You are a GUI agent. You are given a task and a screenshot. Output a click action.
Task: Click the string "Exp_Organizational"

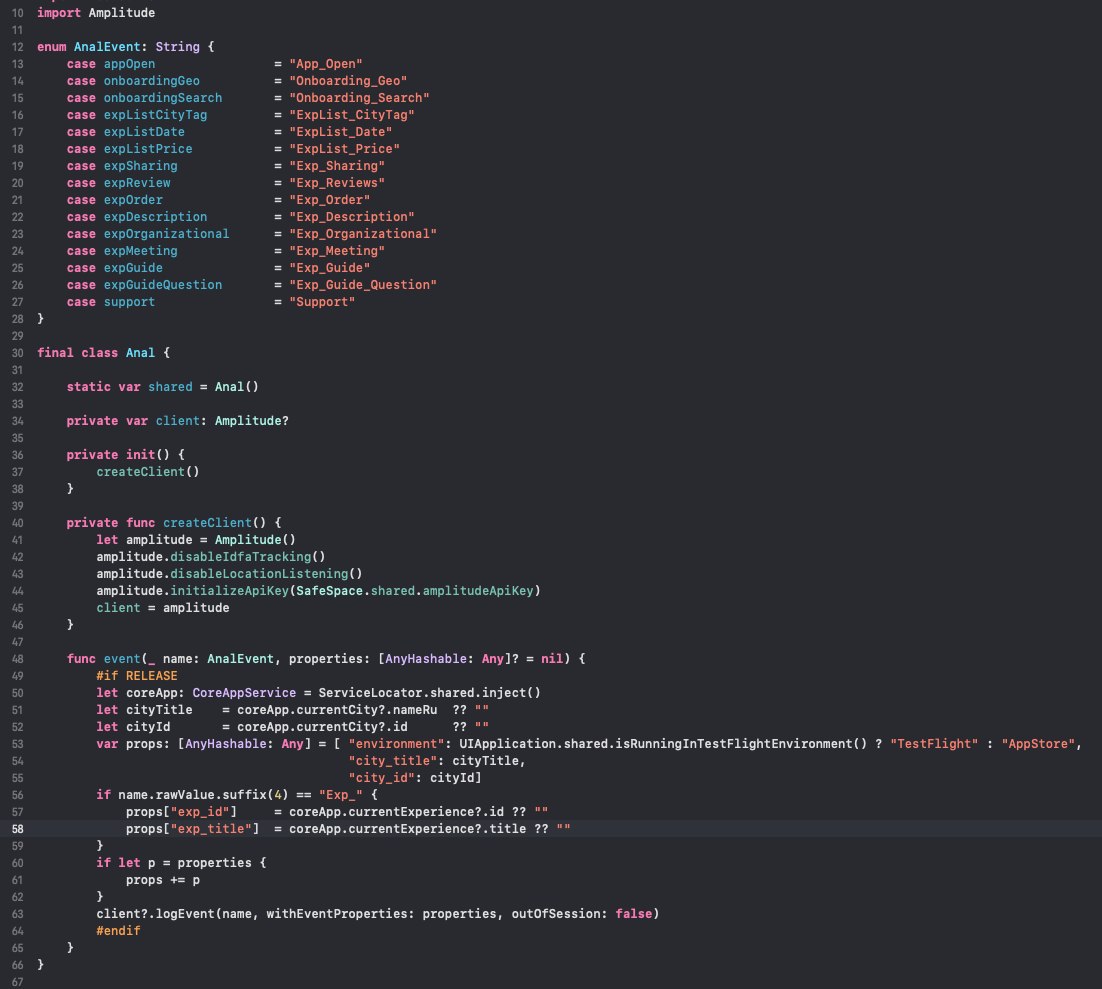(x=363, y=234)
